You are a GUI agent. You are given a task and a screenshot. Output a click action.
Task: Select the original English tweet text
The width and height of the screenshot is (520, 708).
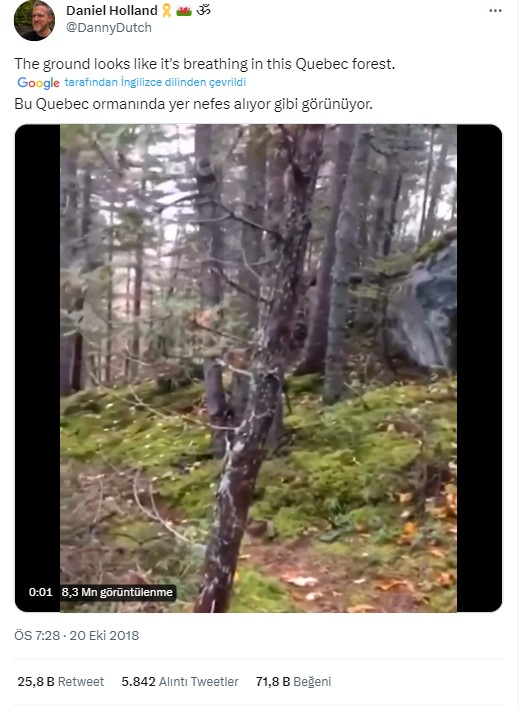click(204, 64)
